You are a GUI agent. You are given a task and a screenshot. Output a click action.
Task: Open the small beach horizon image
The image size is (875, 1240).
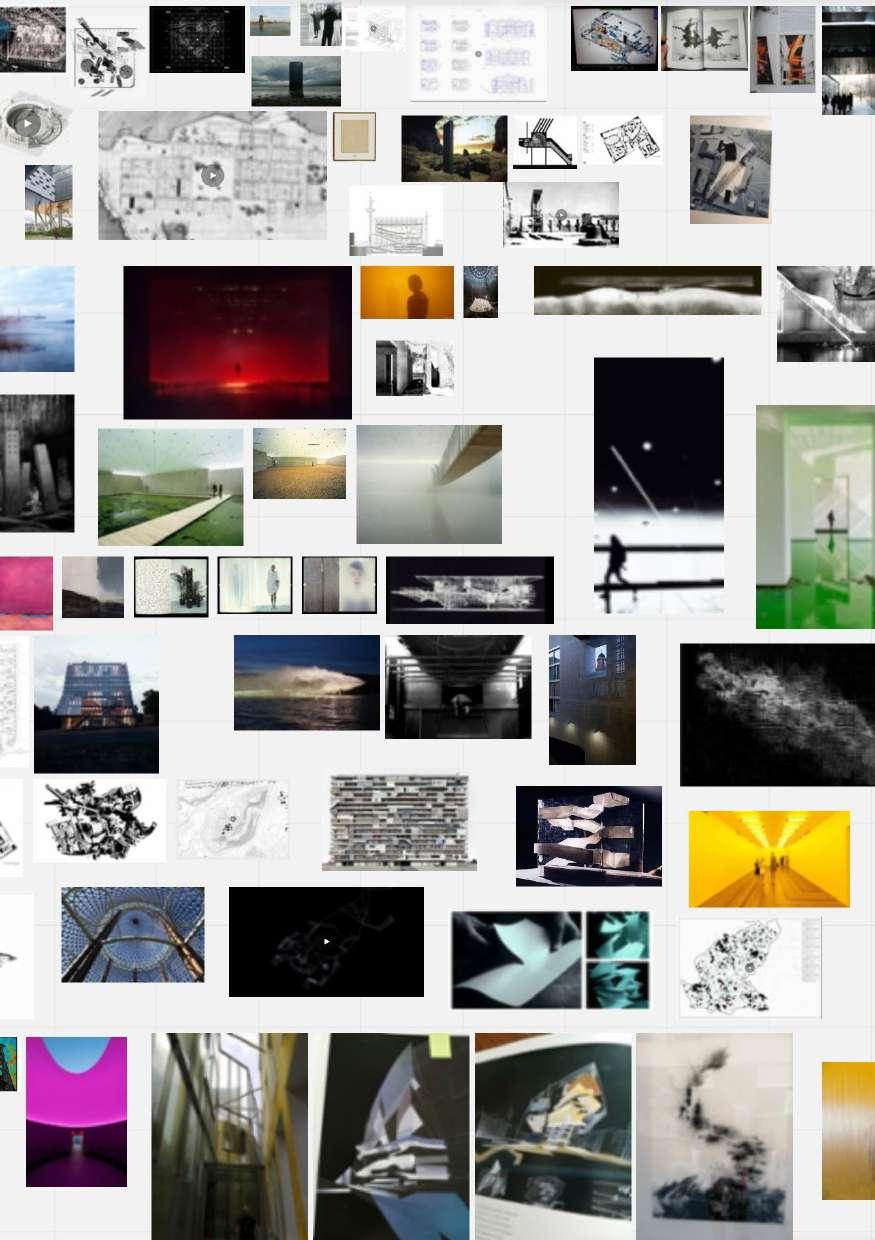270,21
